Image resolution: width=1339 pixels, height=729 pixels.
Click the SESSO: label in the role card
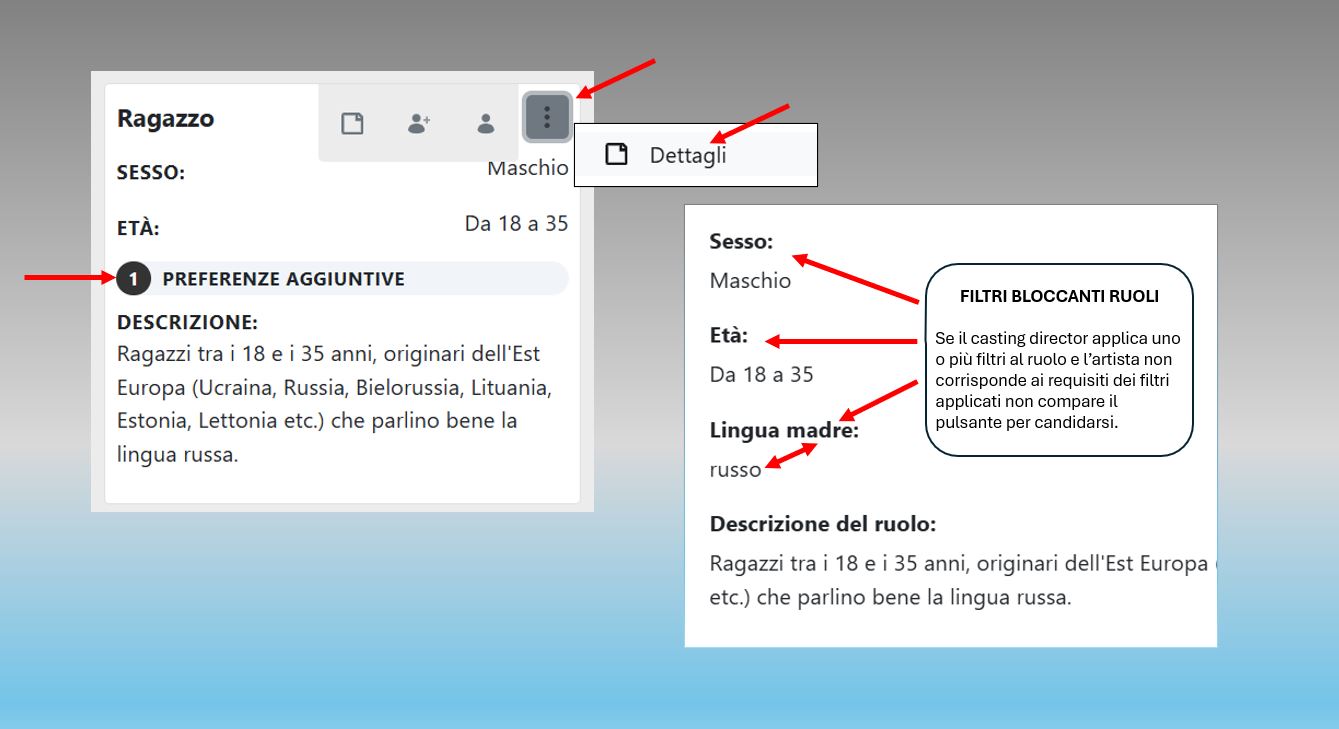click(151, 173)
